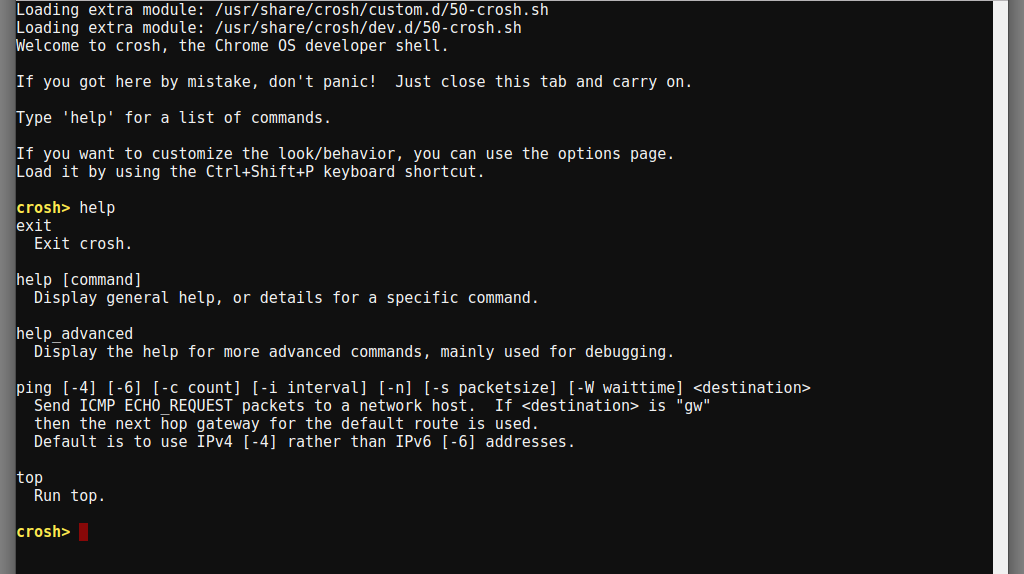Click the 'help_advanced' command entry
This screenshot has height=574, width=1024.
(74, 334)
